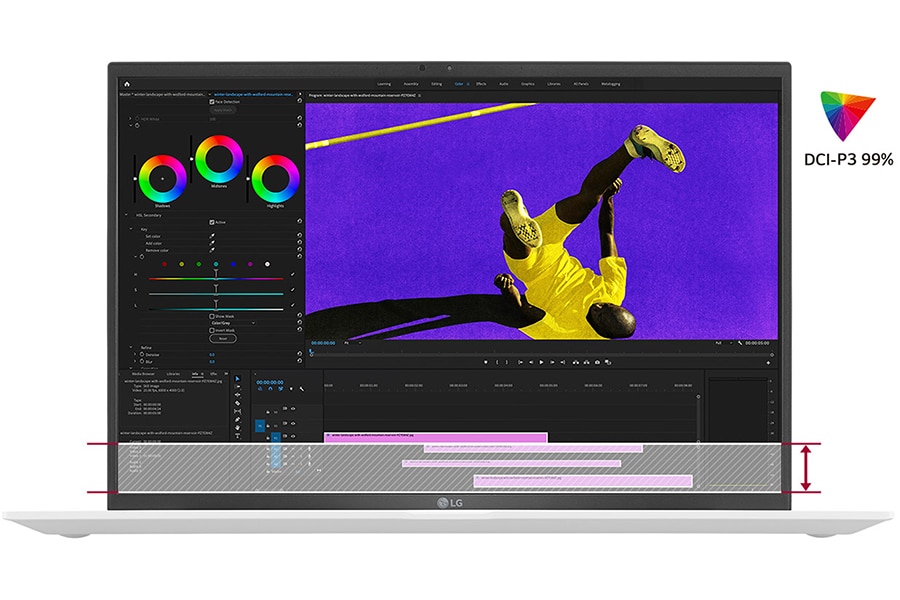The image size is (900, 600).
Task: Collapse the Key section
Action: (x=131, y=229)
